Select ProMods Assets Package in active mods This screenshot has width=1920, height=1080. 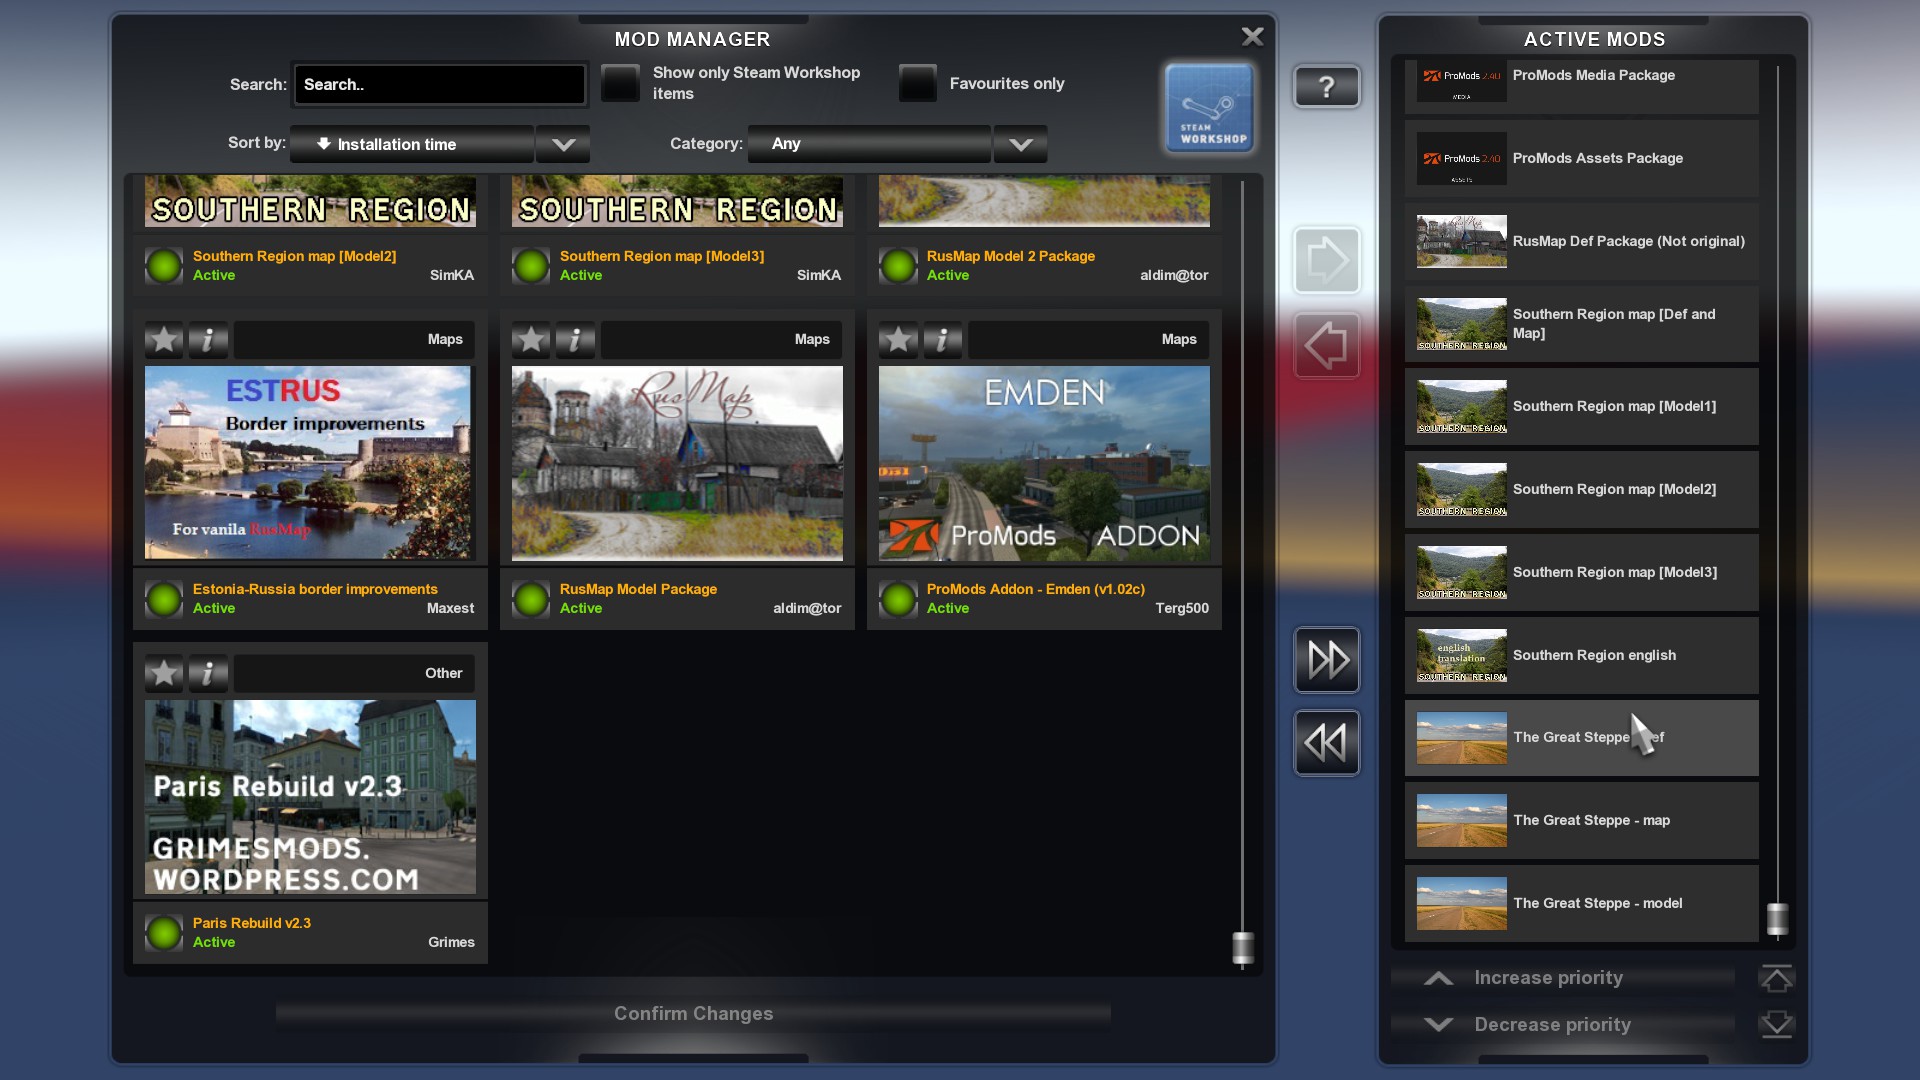tap(1581, 158)
